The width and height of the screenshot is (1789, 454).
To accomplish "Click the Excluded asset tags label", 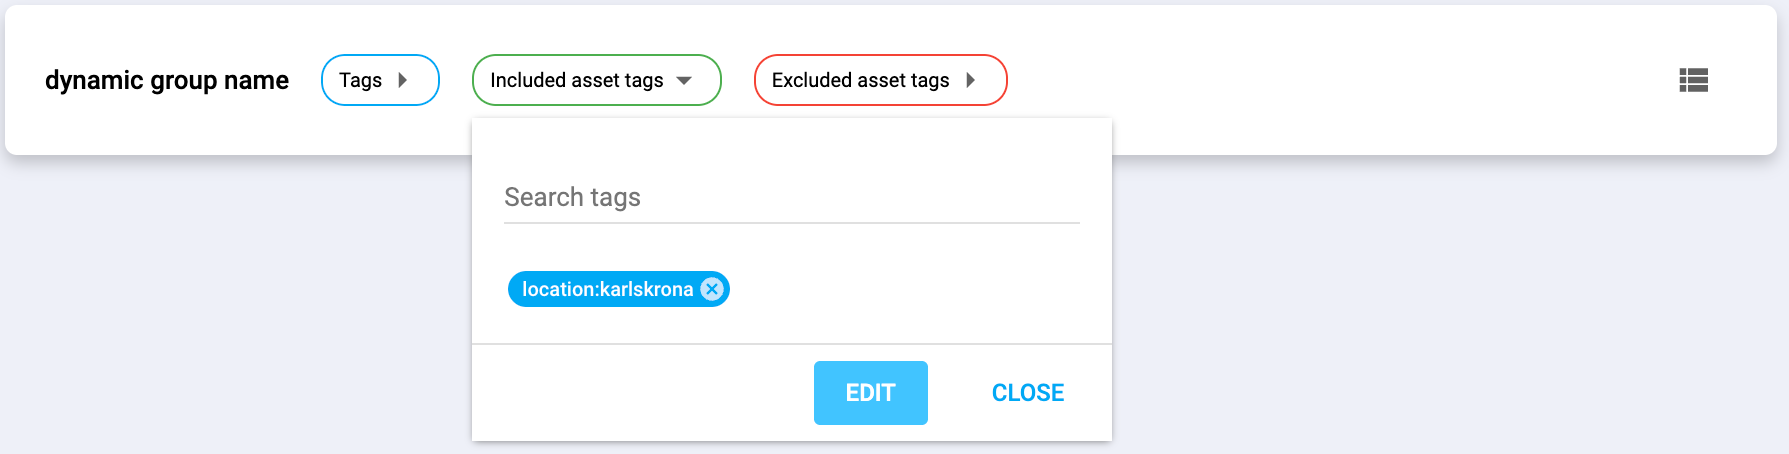I will [x=860, y=80].
